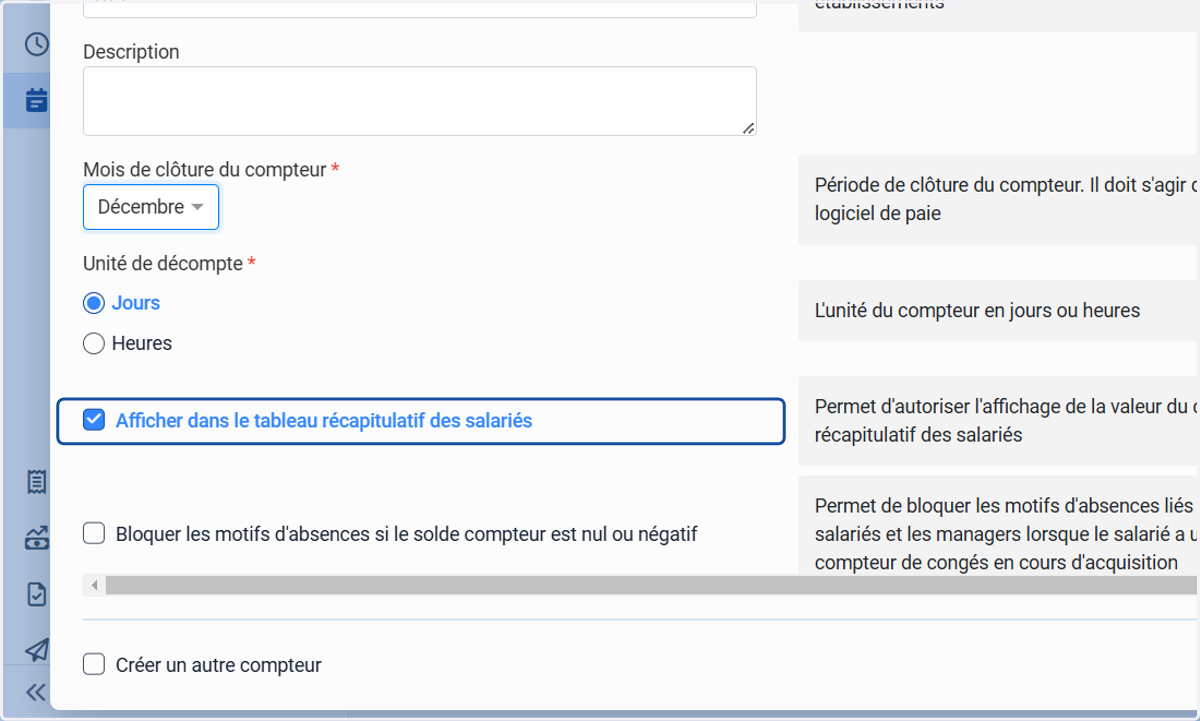
Task: Collapse sidebar with double chevron icon
Action: pyautogui.click(x=36, y=692)
